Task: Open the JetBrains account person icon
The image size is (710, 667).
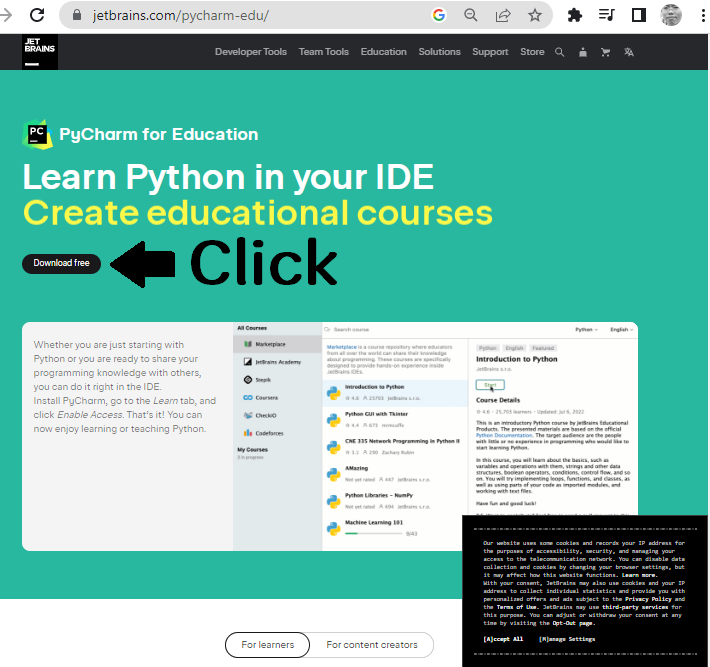Action: point(583,52)
